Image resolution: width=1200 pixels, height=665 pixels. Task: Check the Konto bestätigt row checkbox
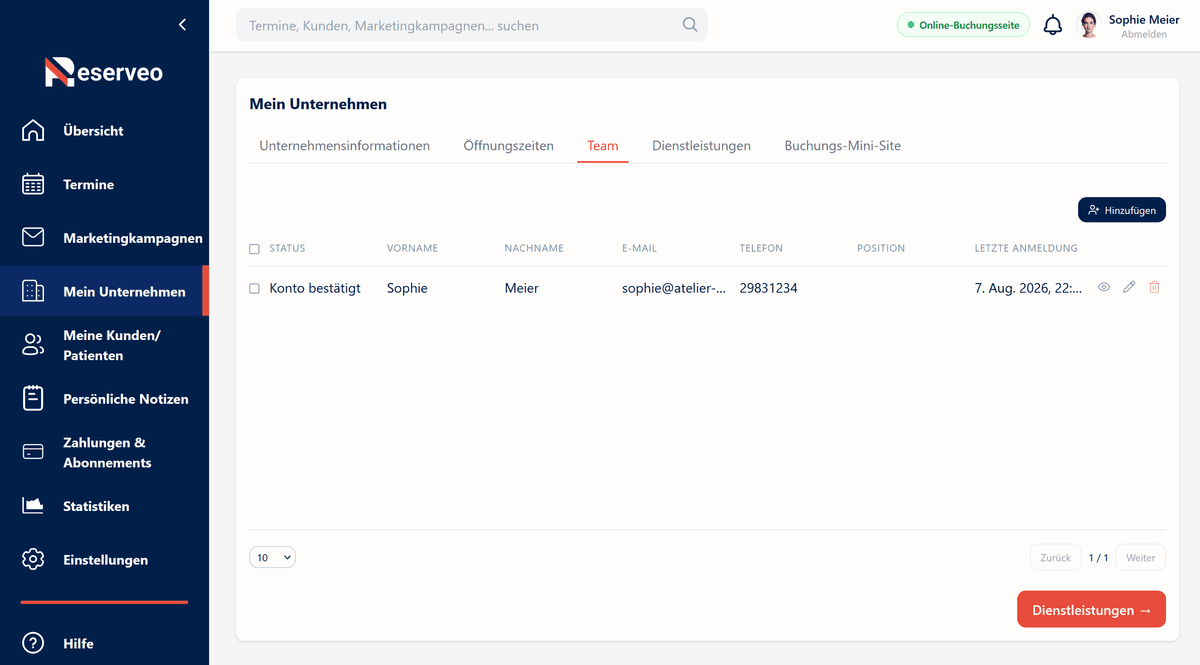[254, 288]
